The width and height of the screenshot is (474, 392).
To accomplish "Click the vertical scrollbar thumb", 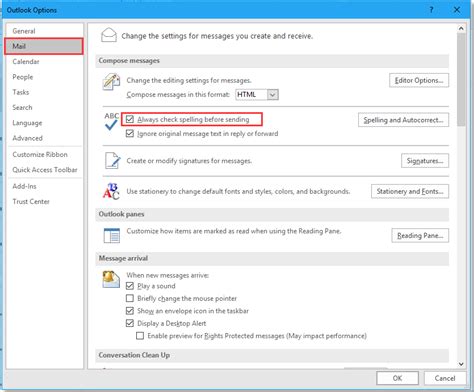I will 461,80.
